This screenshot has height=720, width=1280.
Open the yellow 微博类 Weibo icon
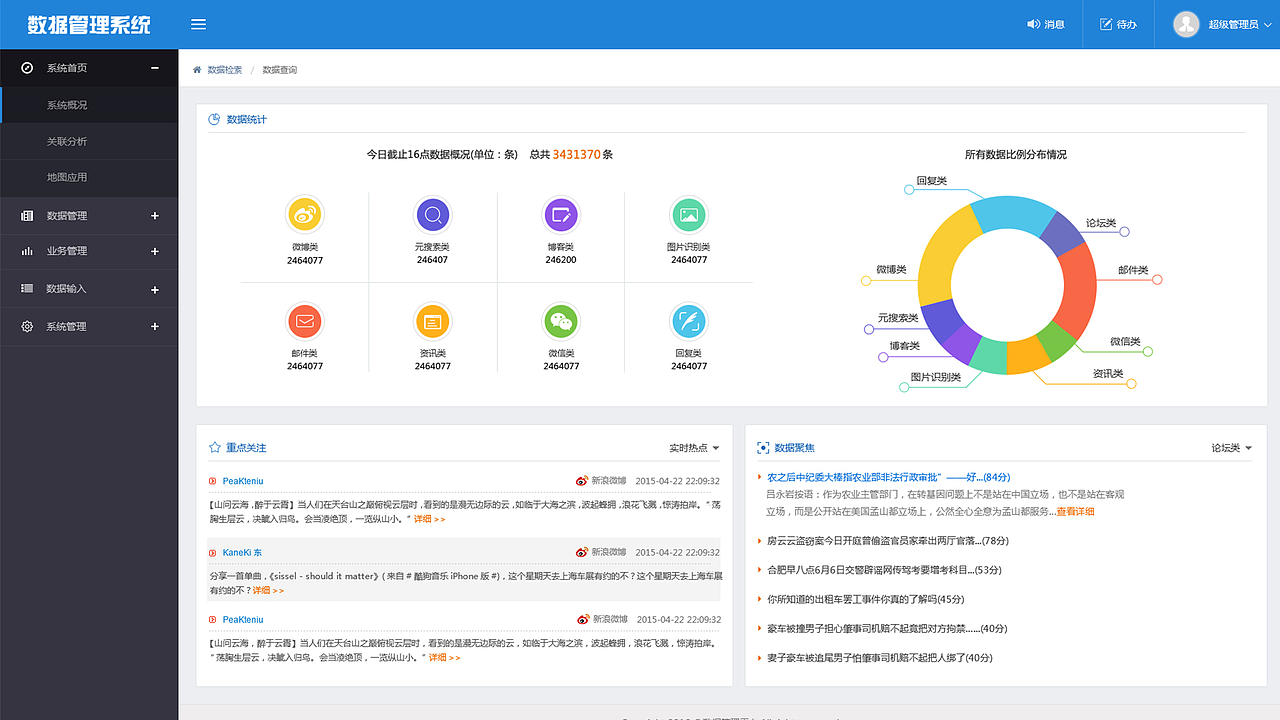305,214
